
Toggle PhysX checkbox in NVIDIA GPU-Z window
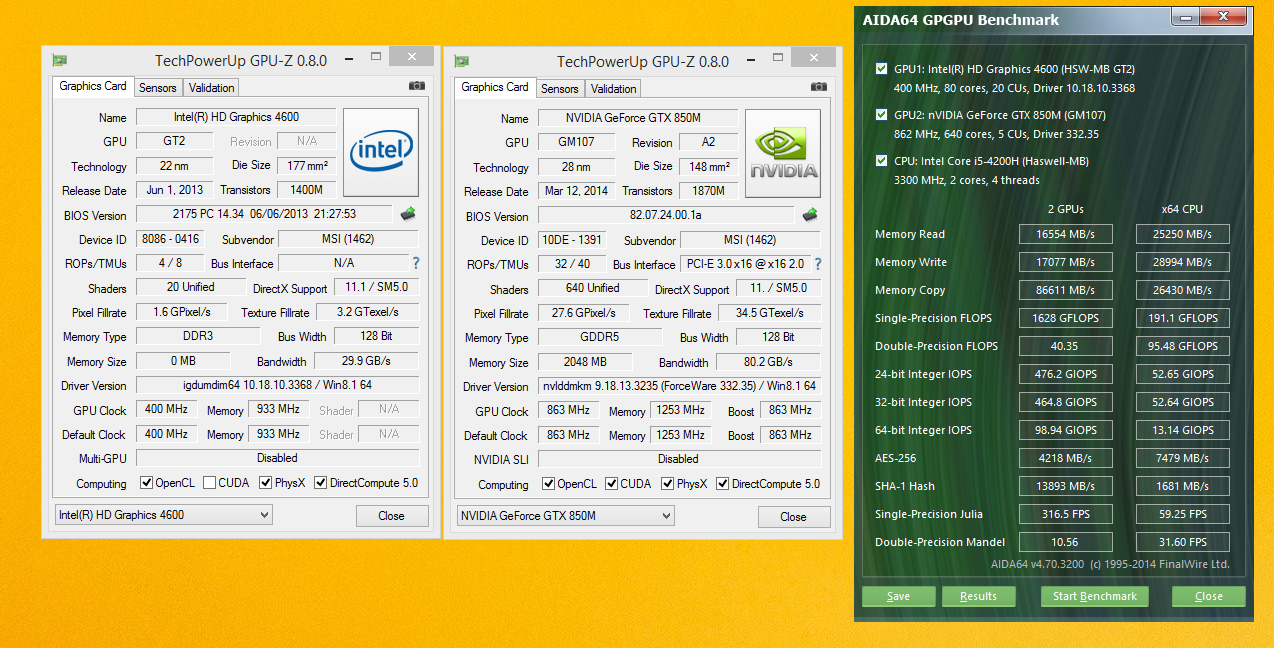tap(668, 484)
